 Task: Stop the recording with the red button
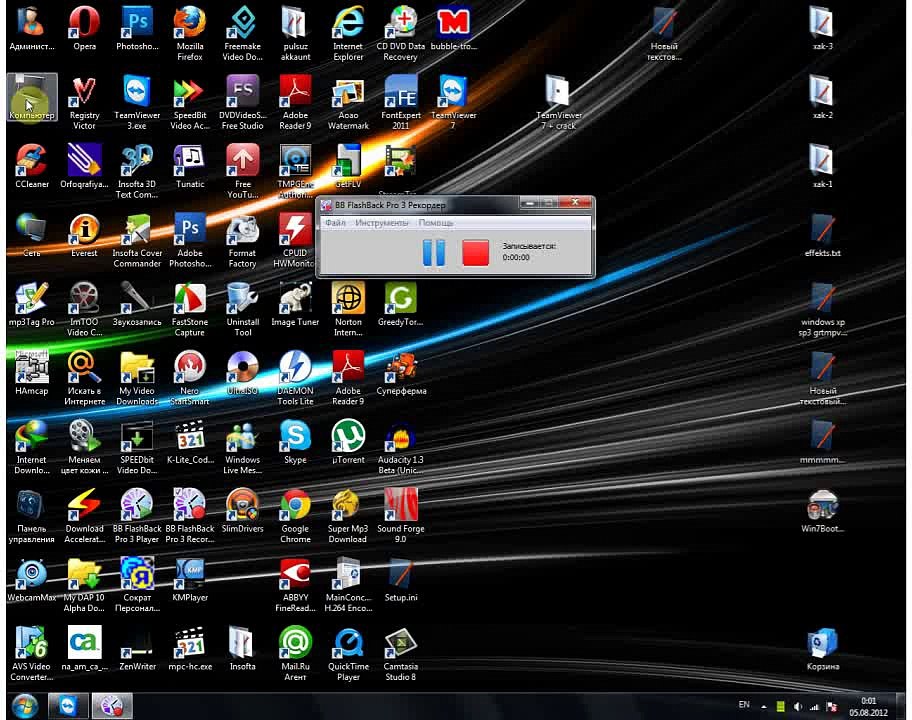[475, 253]
